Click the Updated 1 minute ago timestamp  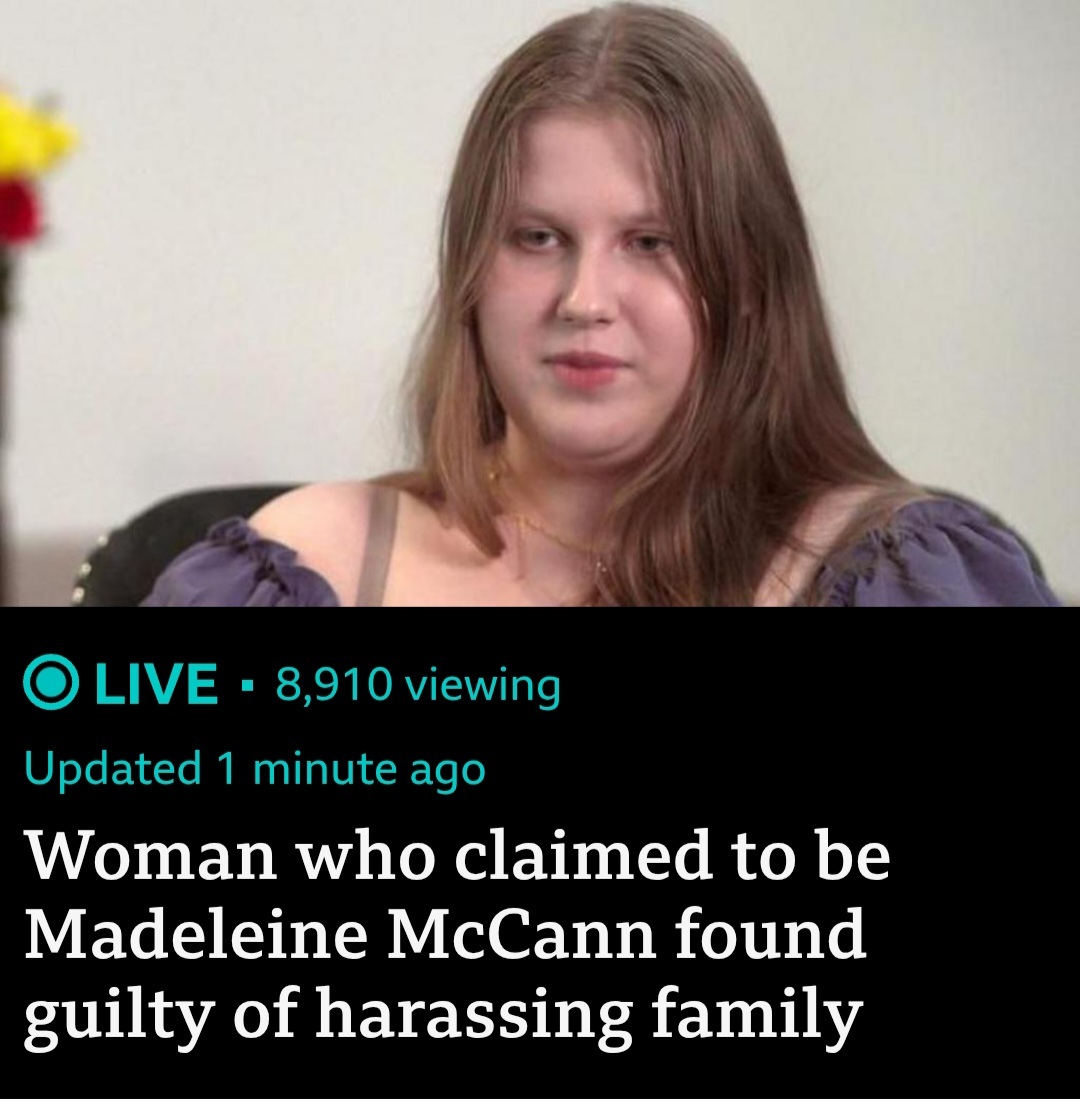click(x=255, y=768)
